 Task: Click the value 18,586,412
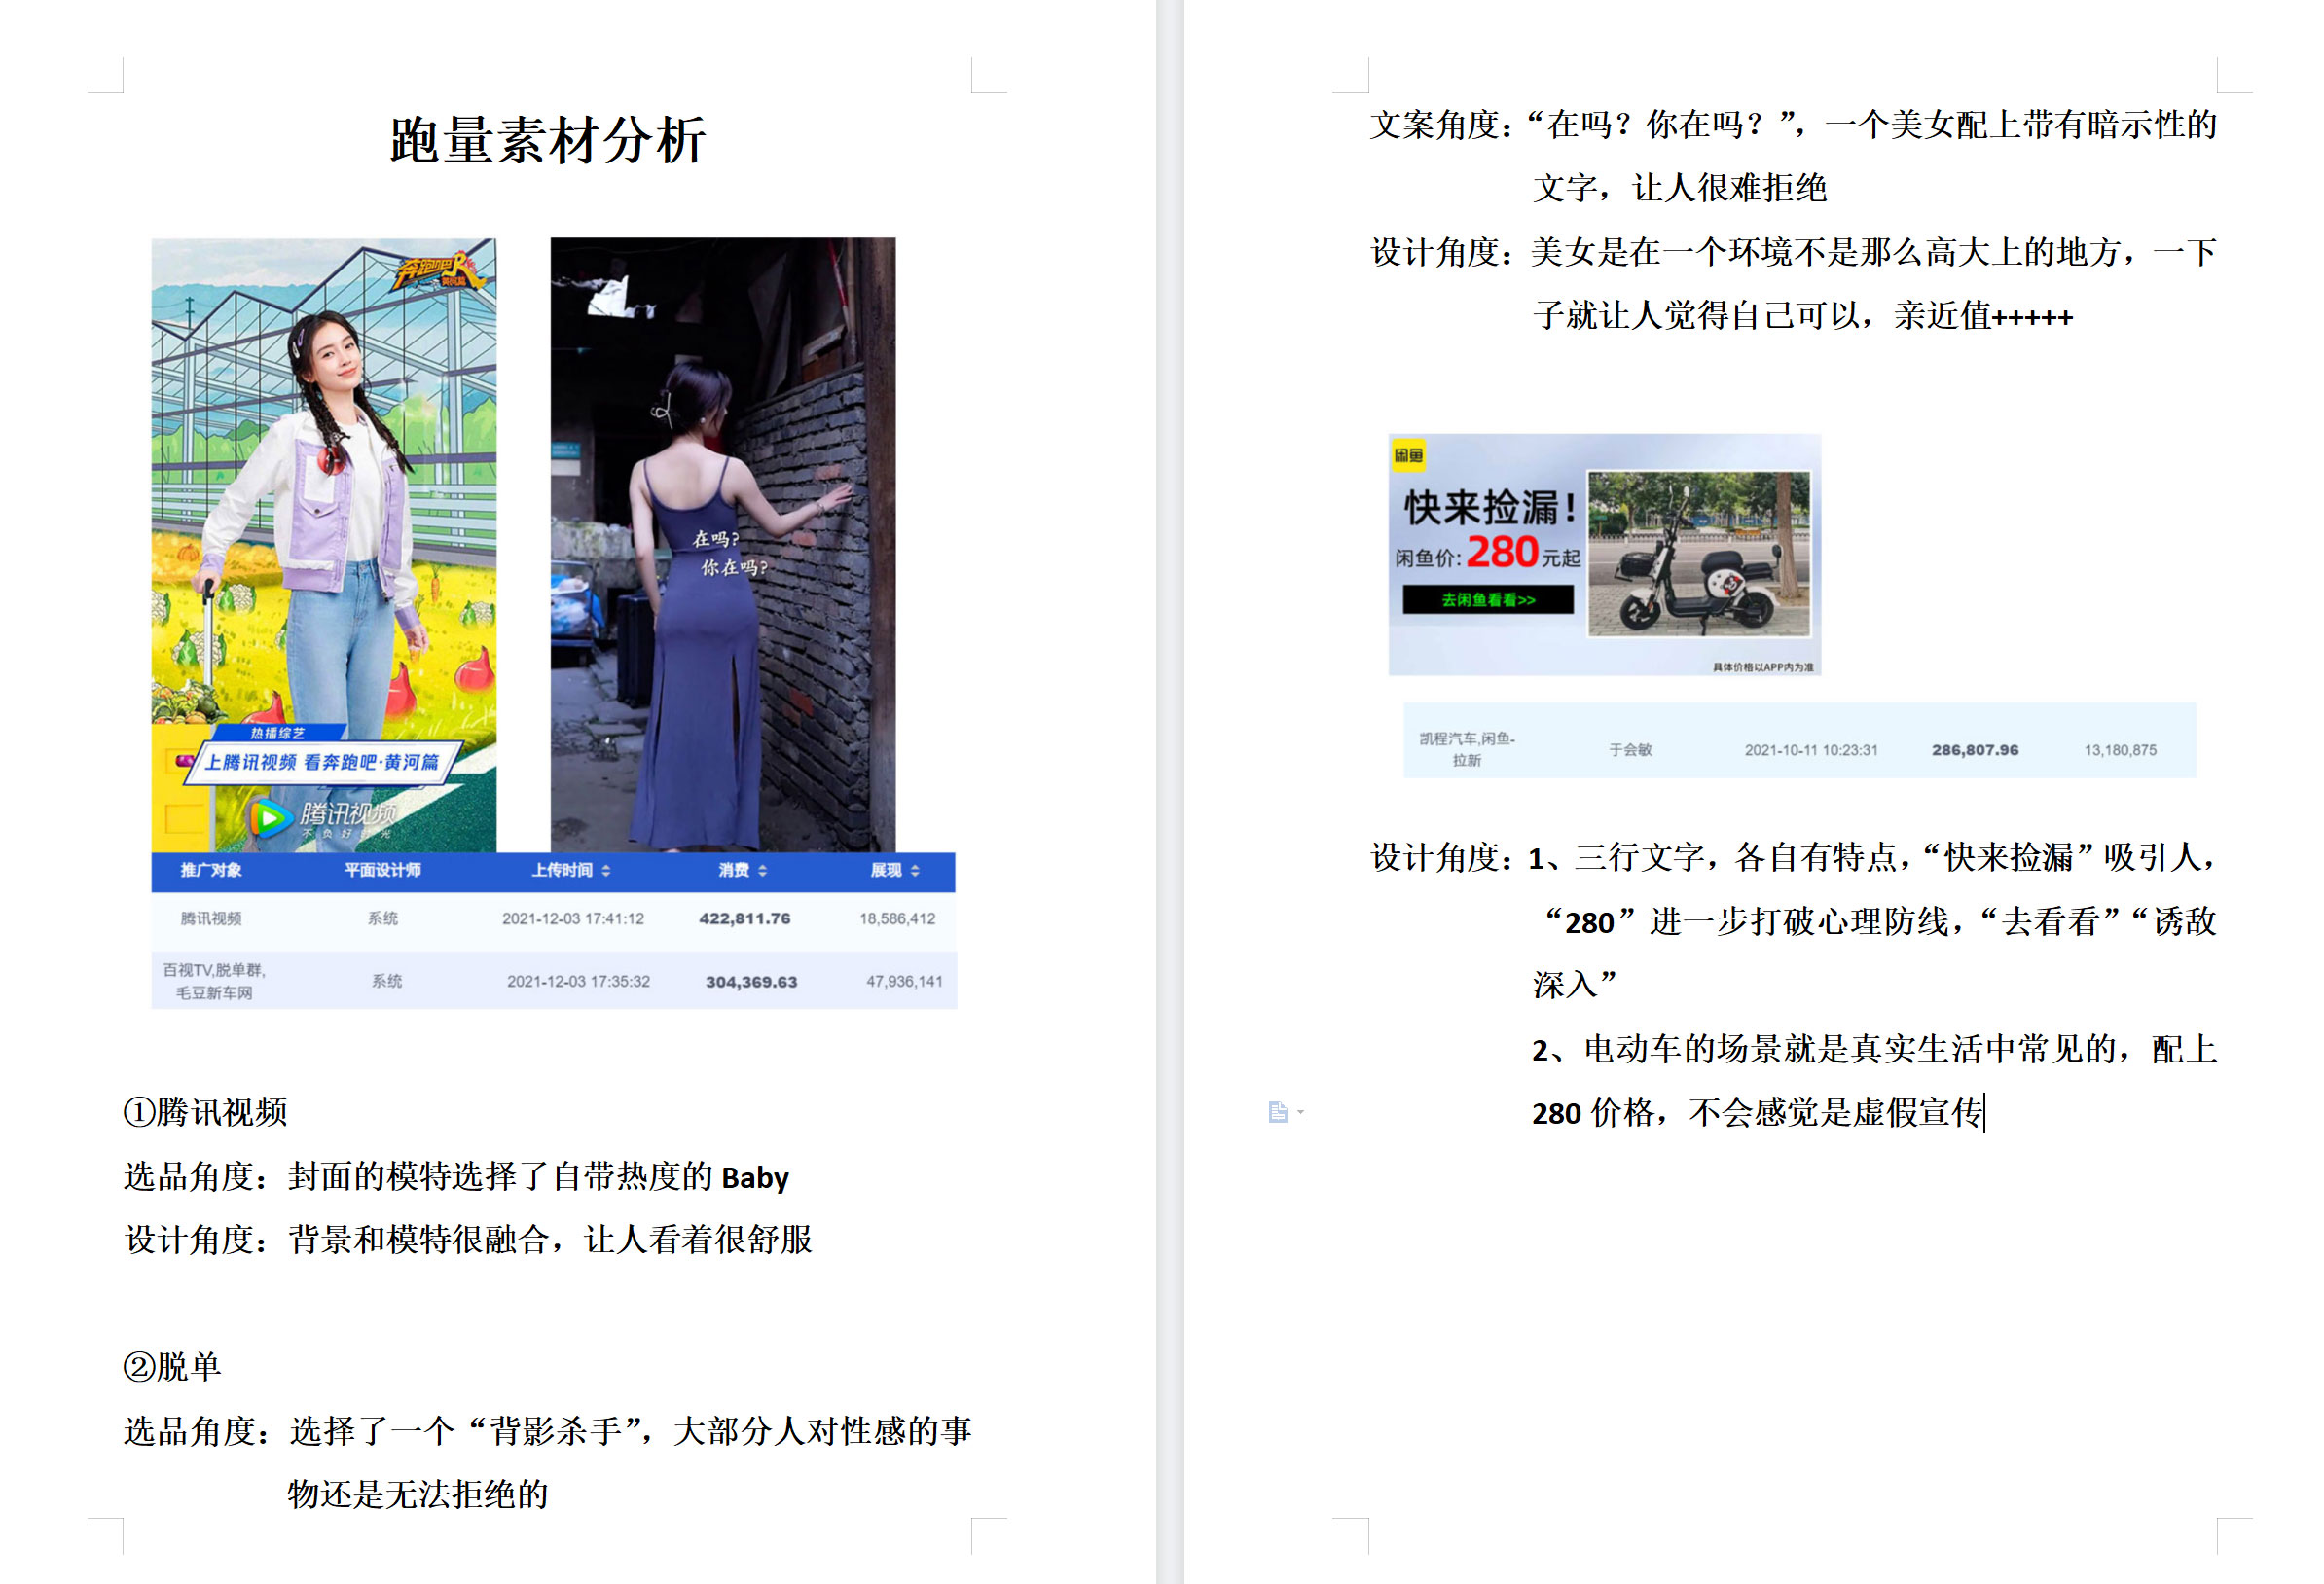(x=897, y=918)
